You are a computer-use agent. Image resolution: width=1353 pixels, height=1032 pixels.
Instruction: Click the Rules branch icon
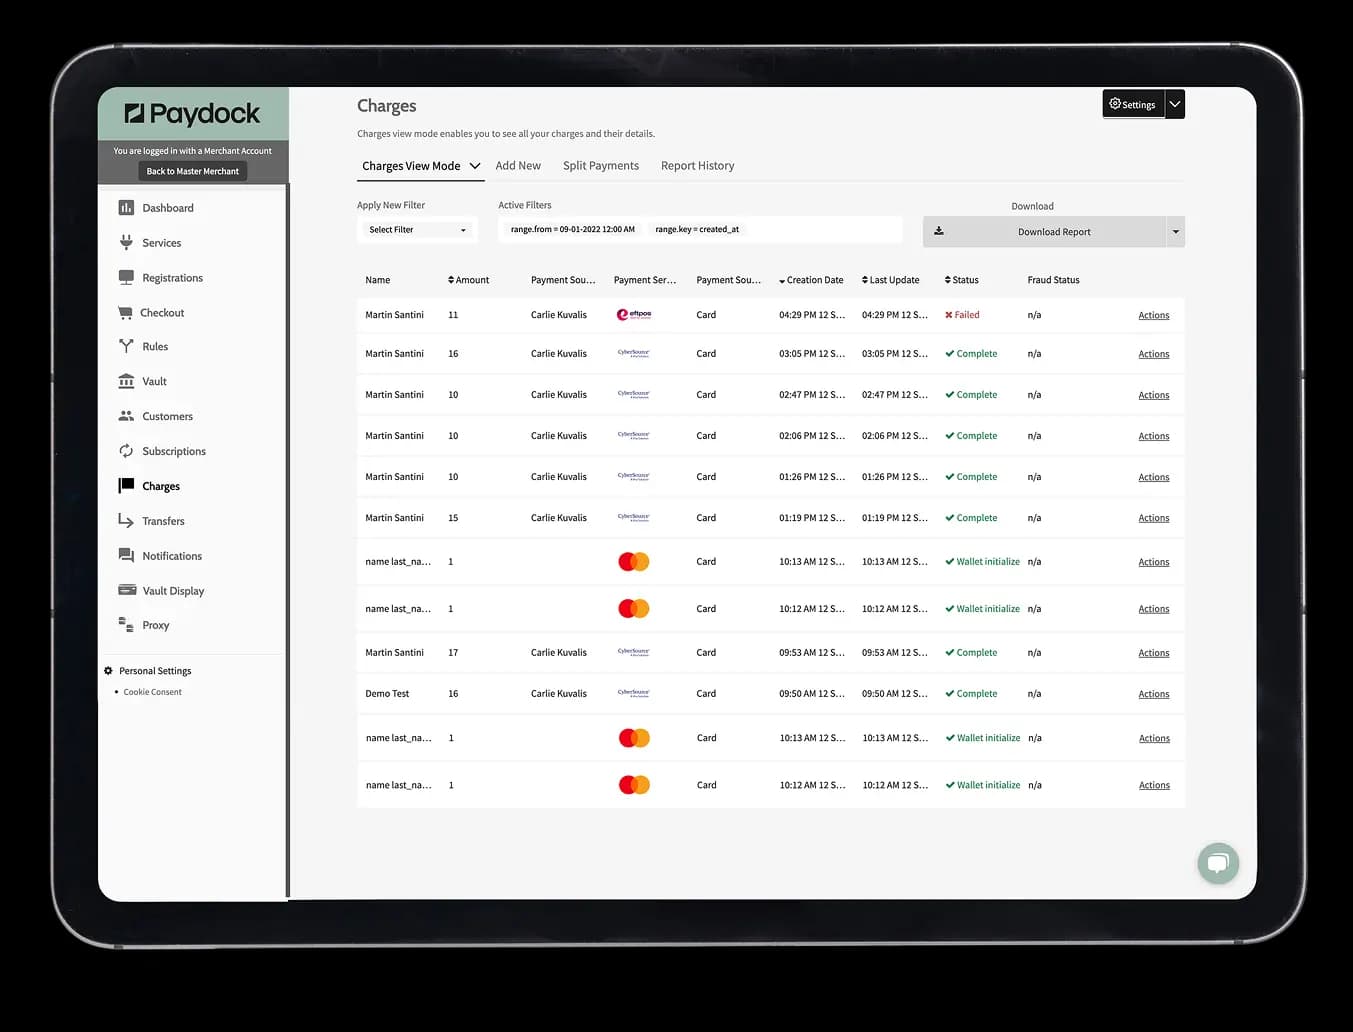pyautogui.click(x=126, y=346)
